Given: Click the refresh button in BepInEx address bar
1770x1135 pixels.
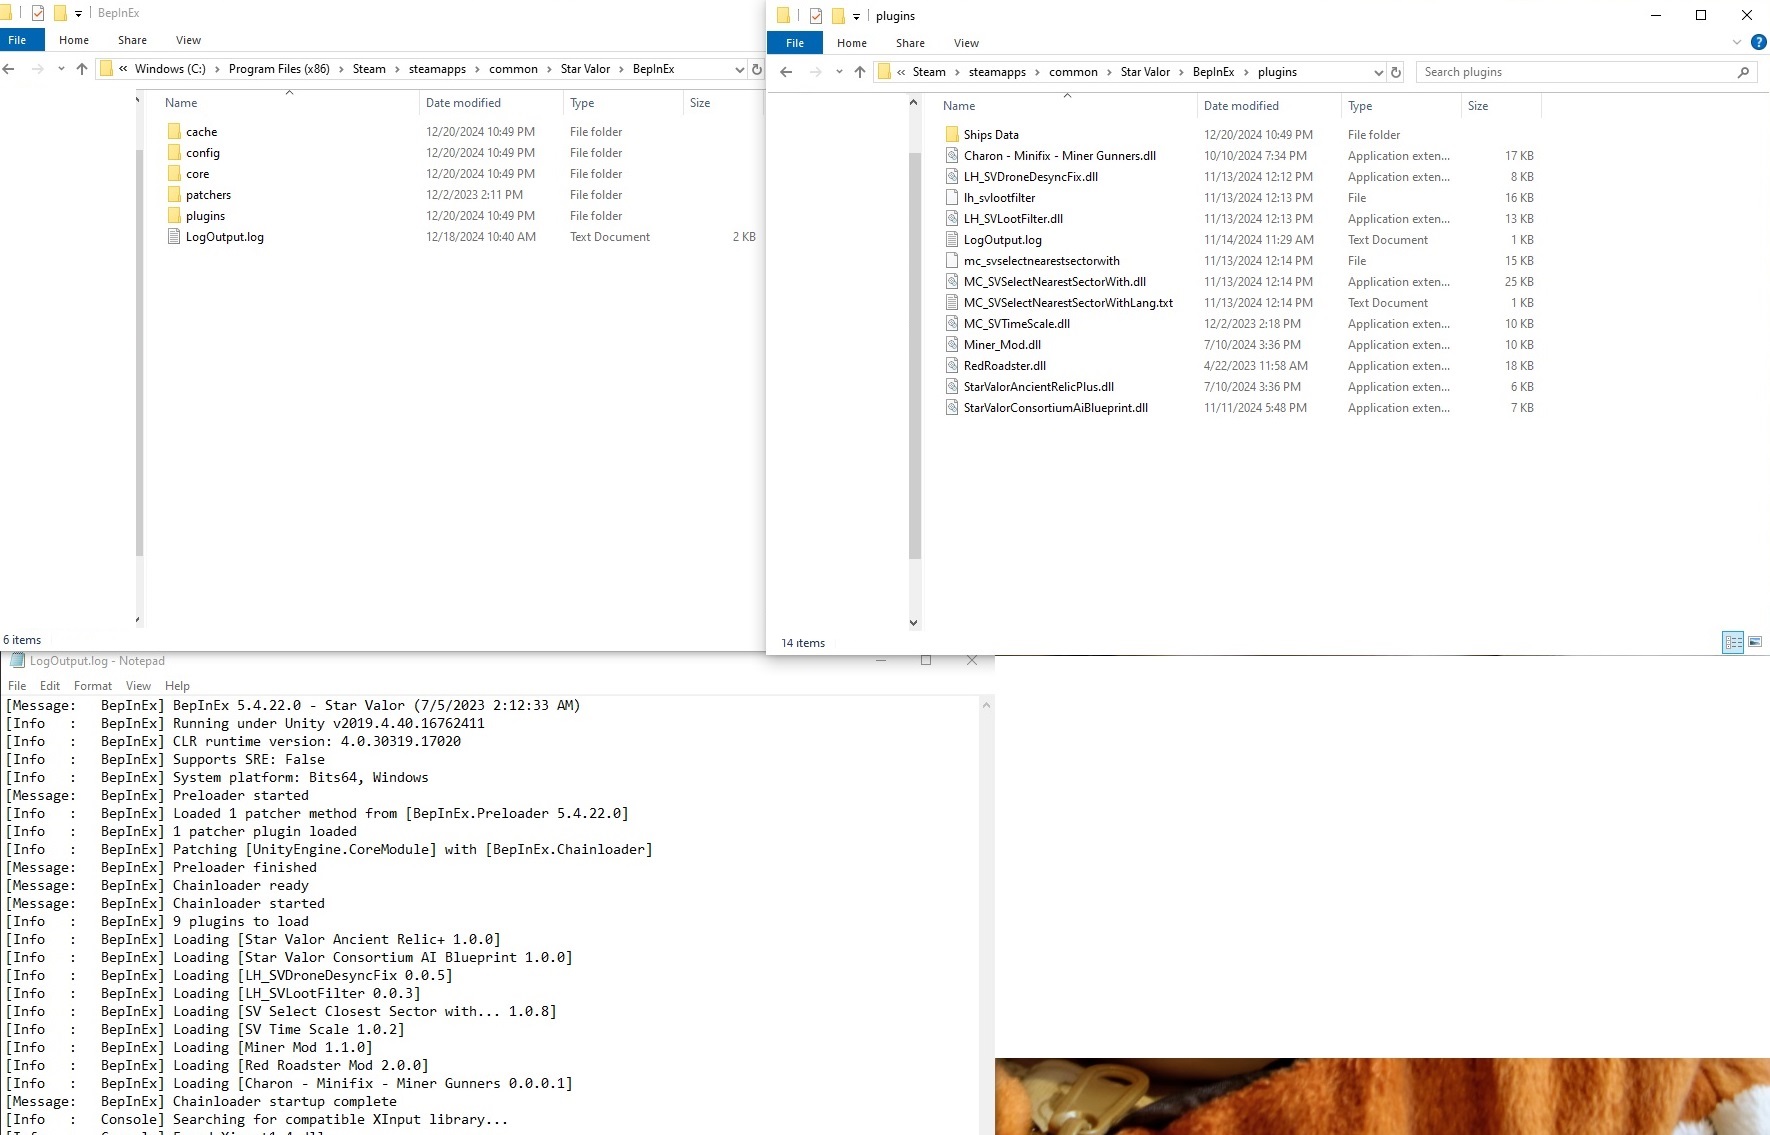Looking at the screenshot, I should 757,69.
